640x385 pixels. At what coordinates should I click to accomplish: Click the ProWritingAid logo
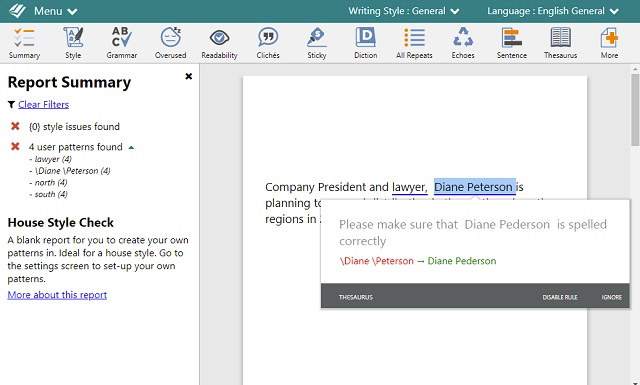[17, 11]
